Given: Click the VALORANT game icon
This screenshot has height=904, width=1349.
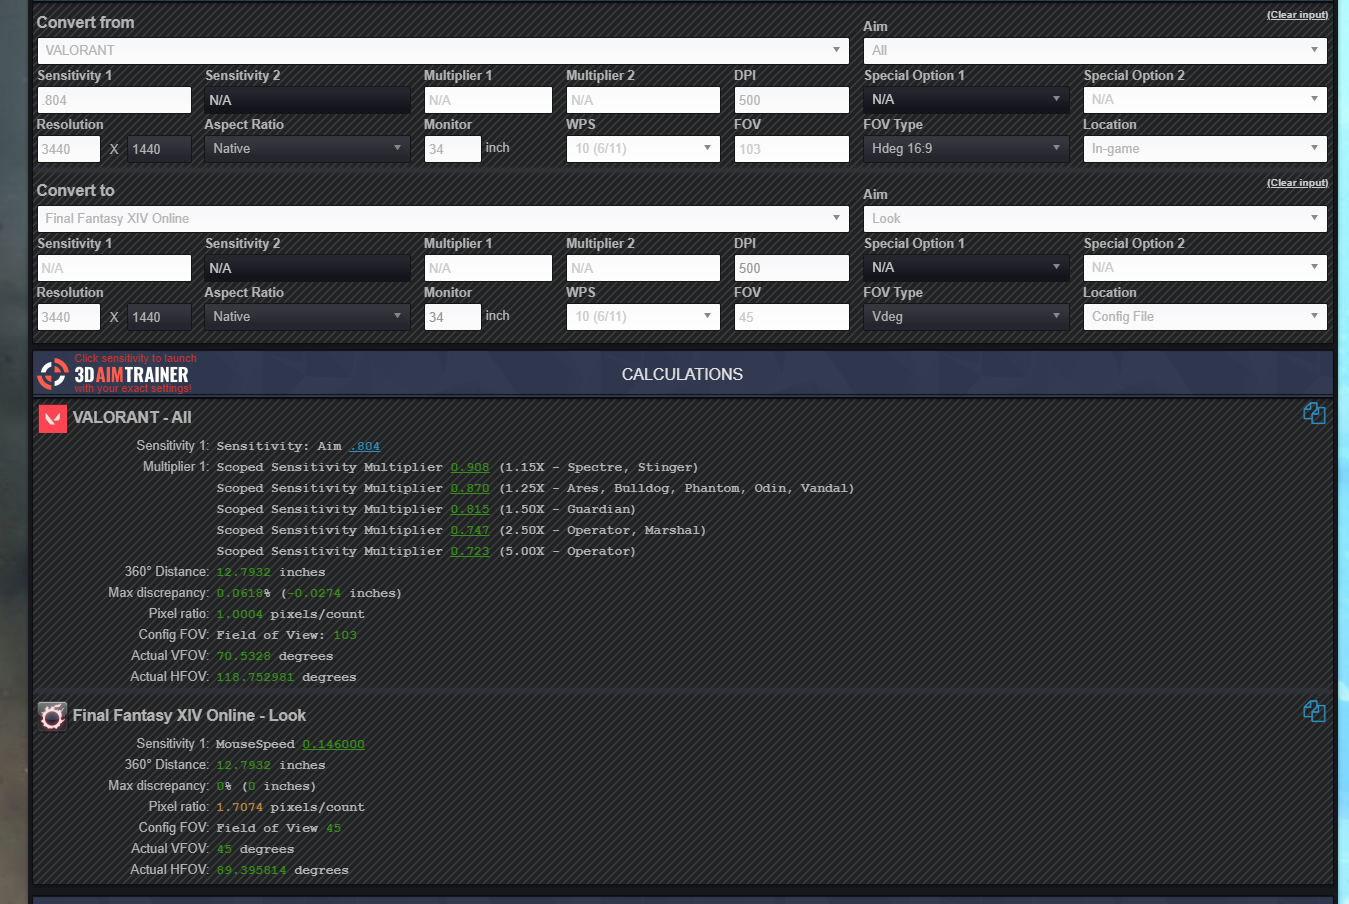Looking at the screenshot, I should (52, 418).
